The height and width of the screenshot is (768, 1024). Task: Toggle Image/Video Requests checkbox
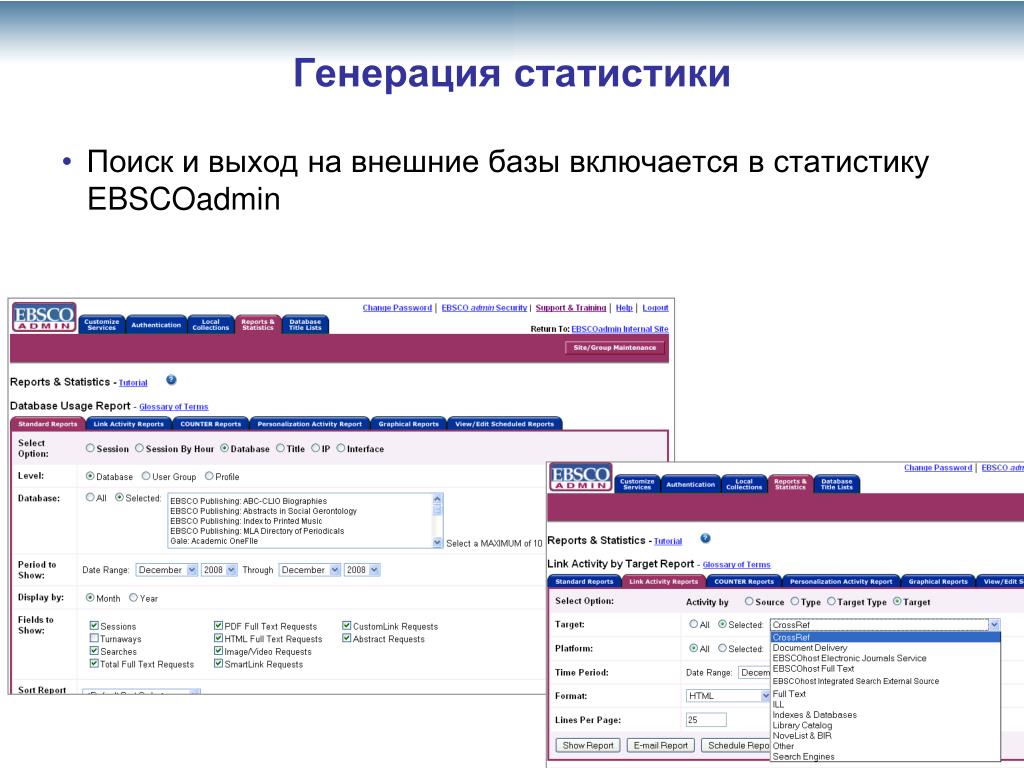click(218, 650)
